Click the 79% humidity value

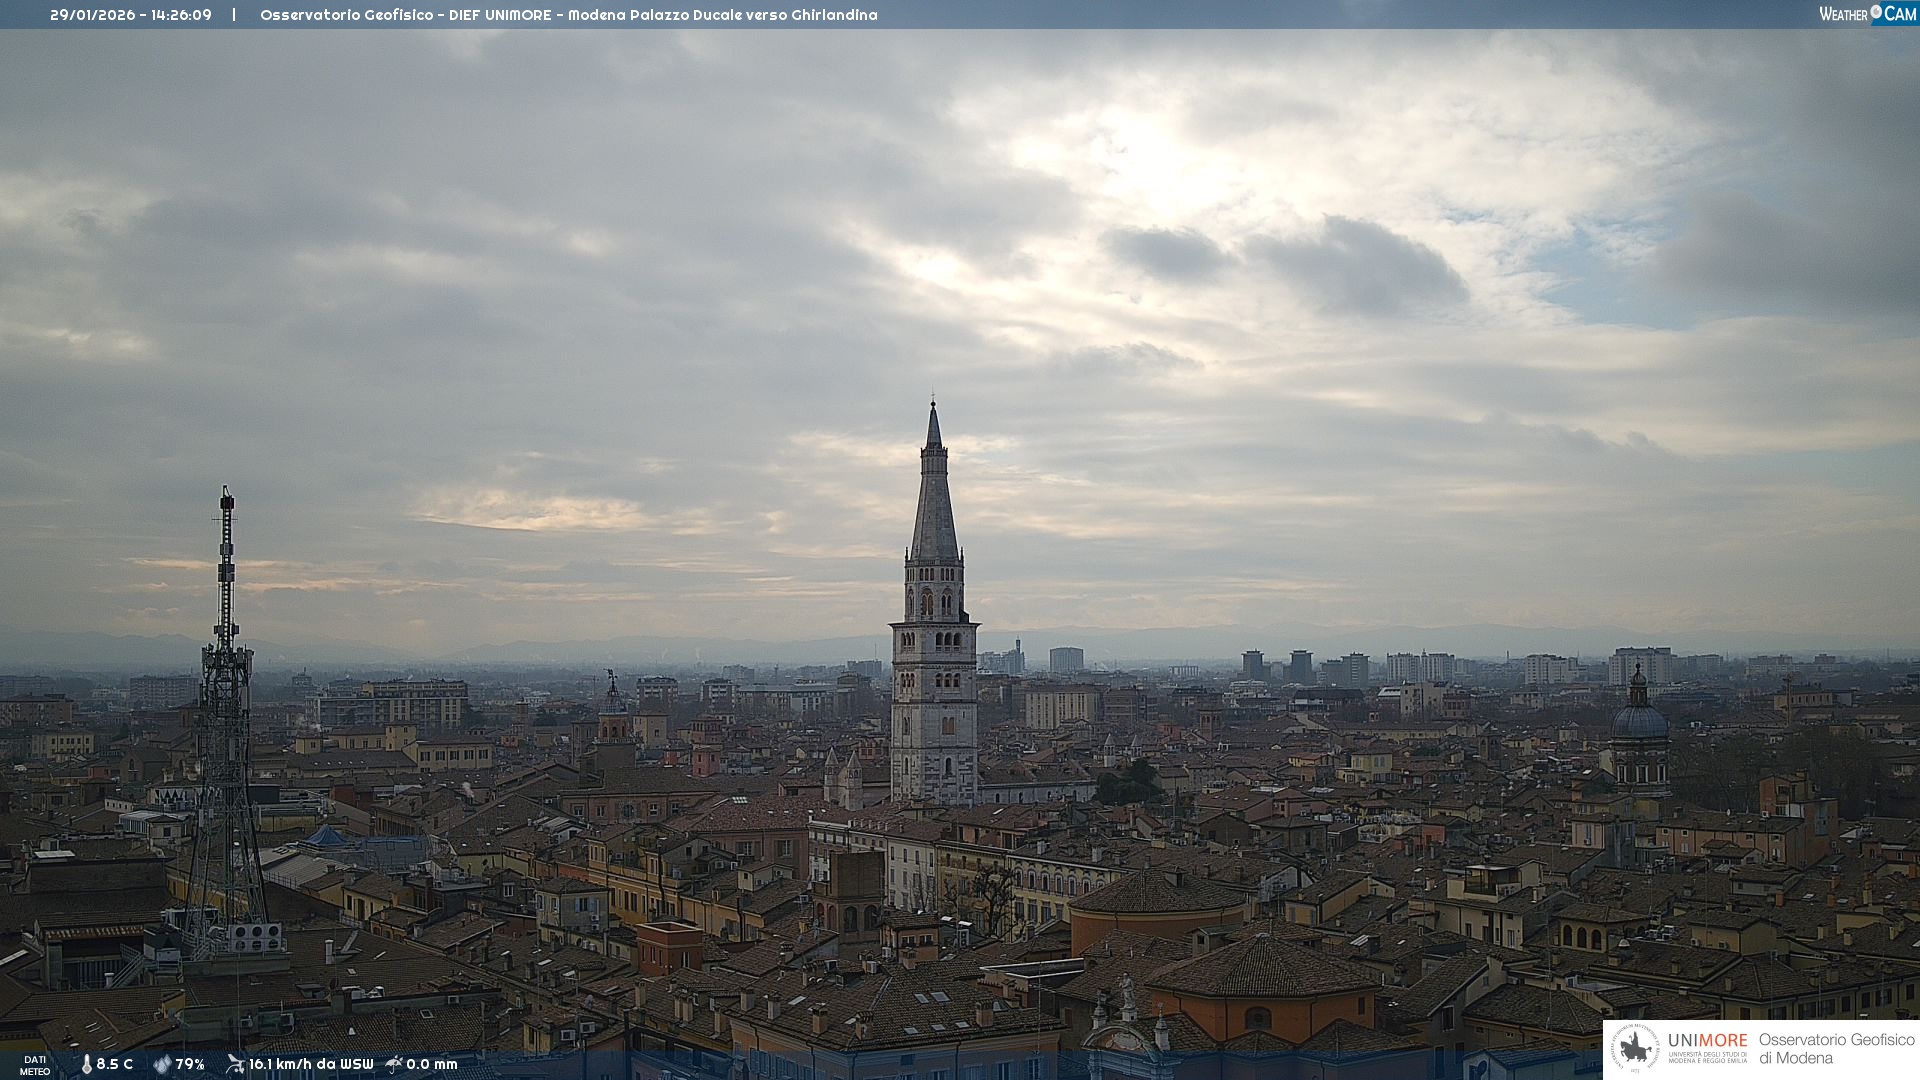(x=190, y=1064)
